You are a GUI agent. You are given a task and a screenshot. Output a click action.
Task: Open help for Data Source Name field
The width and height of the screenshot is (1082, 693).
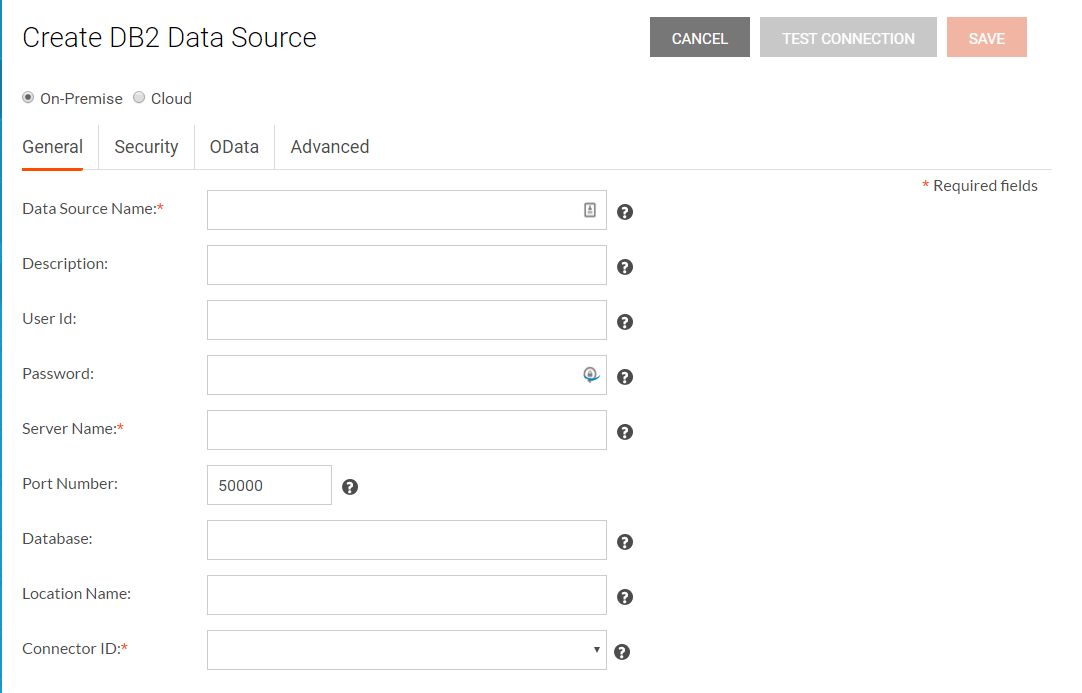tap(624, 212)
